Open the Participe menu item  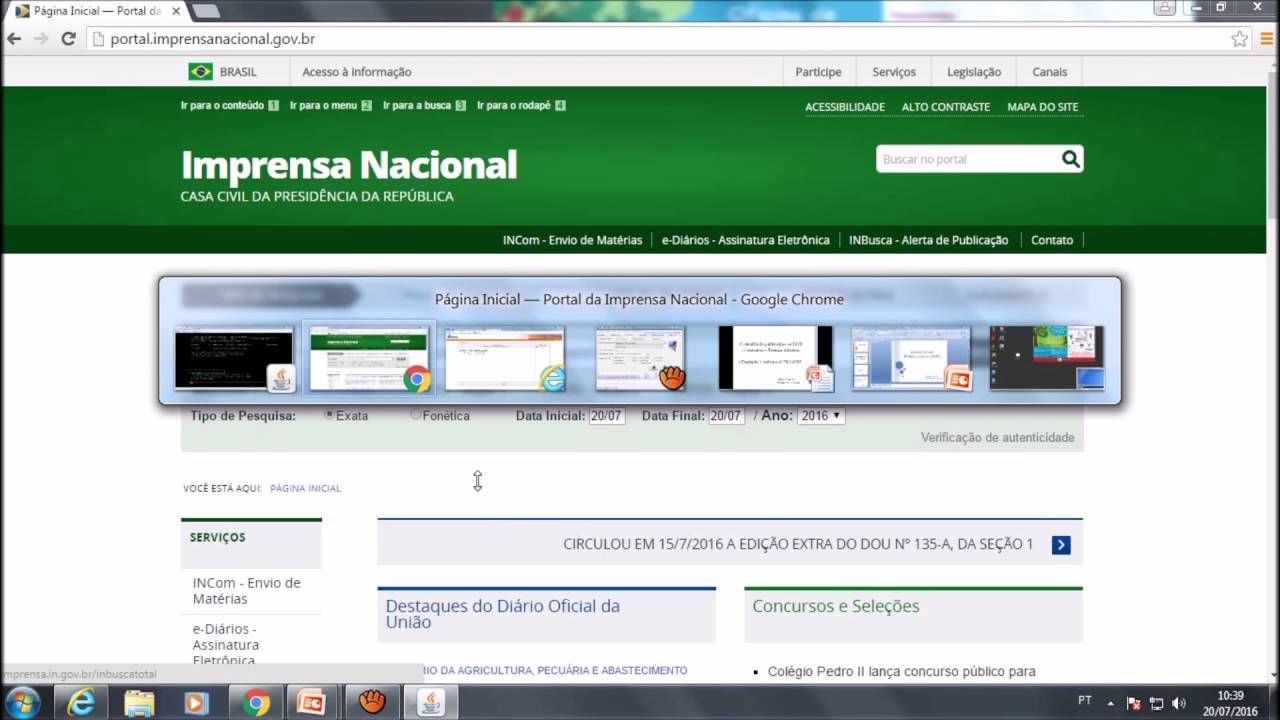[x=818, y=72]
